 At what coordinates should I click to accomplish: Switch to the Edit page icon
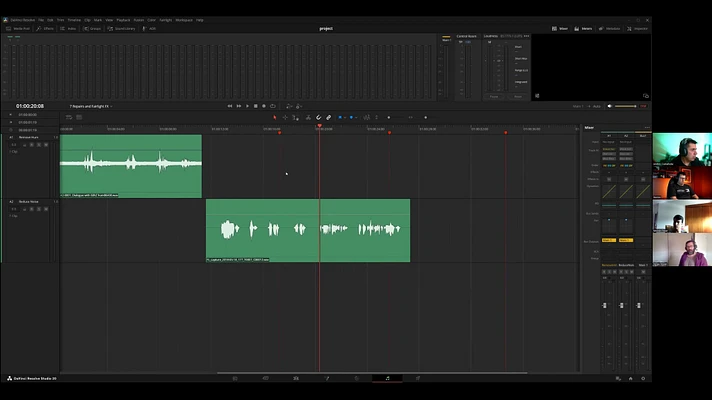click(x=296, y=378)
